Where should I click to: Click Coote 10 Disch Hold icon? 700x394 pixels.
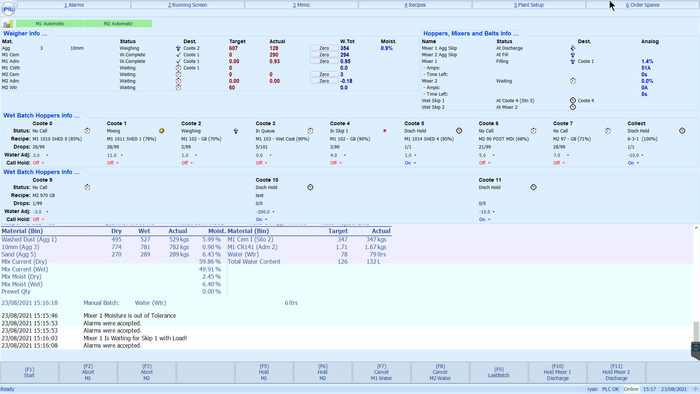[x=310, y=187]
